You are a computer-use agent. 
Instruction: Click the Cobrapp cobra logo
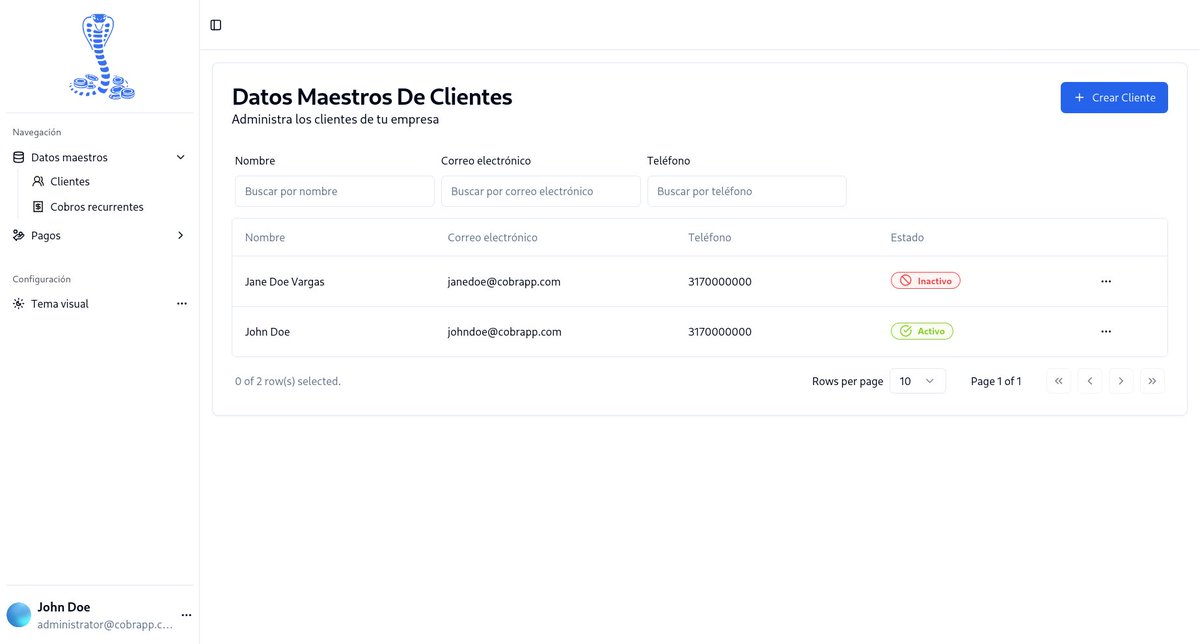pyautogui.click(x=100, y=55)
